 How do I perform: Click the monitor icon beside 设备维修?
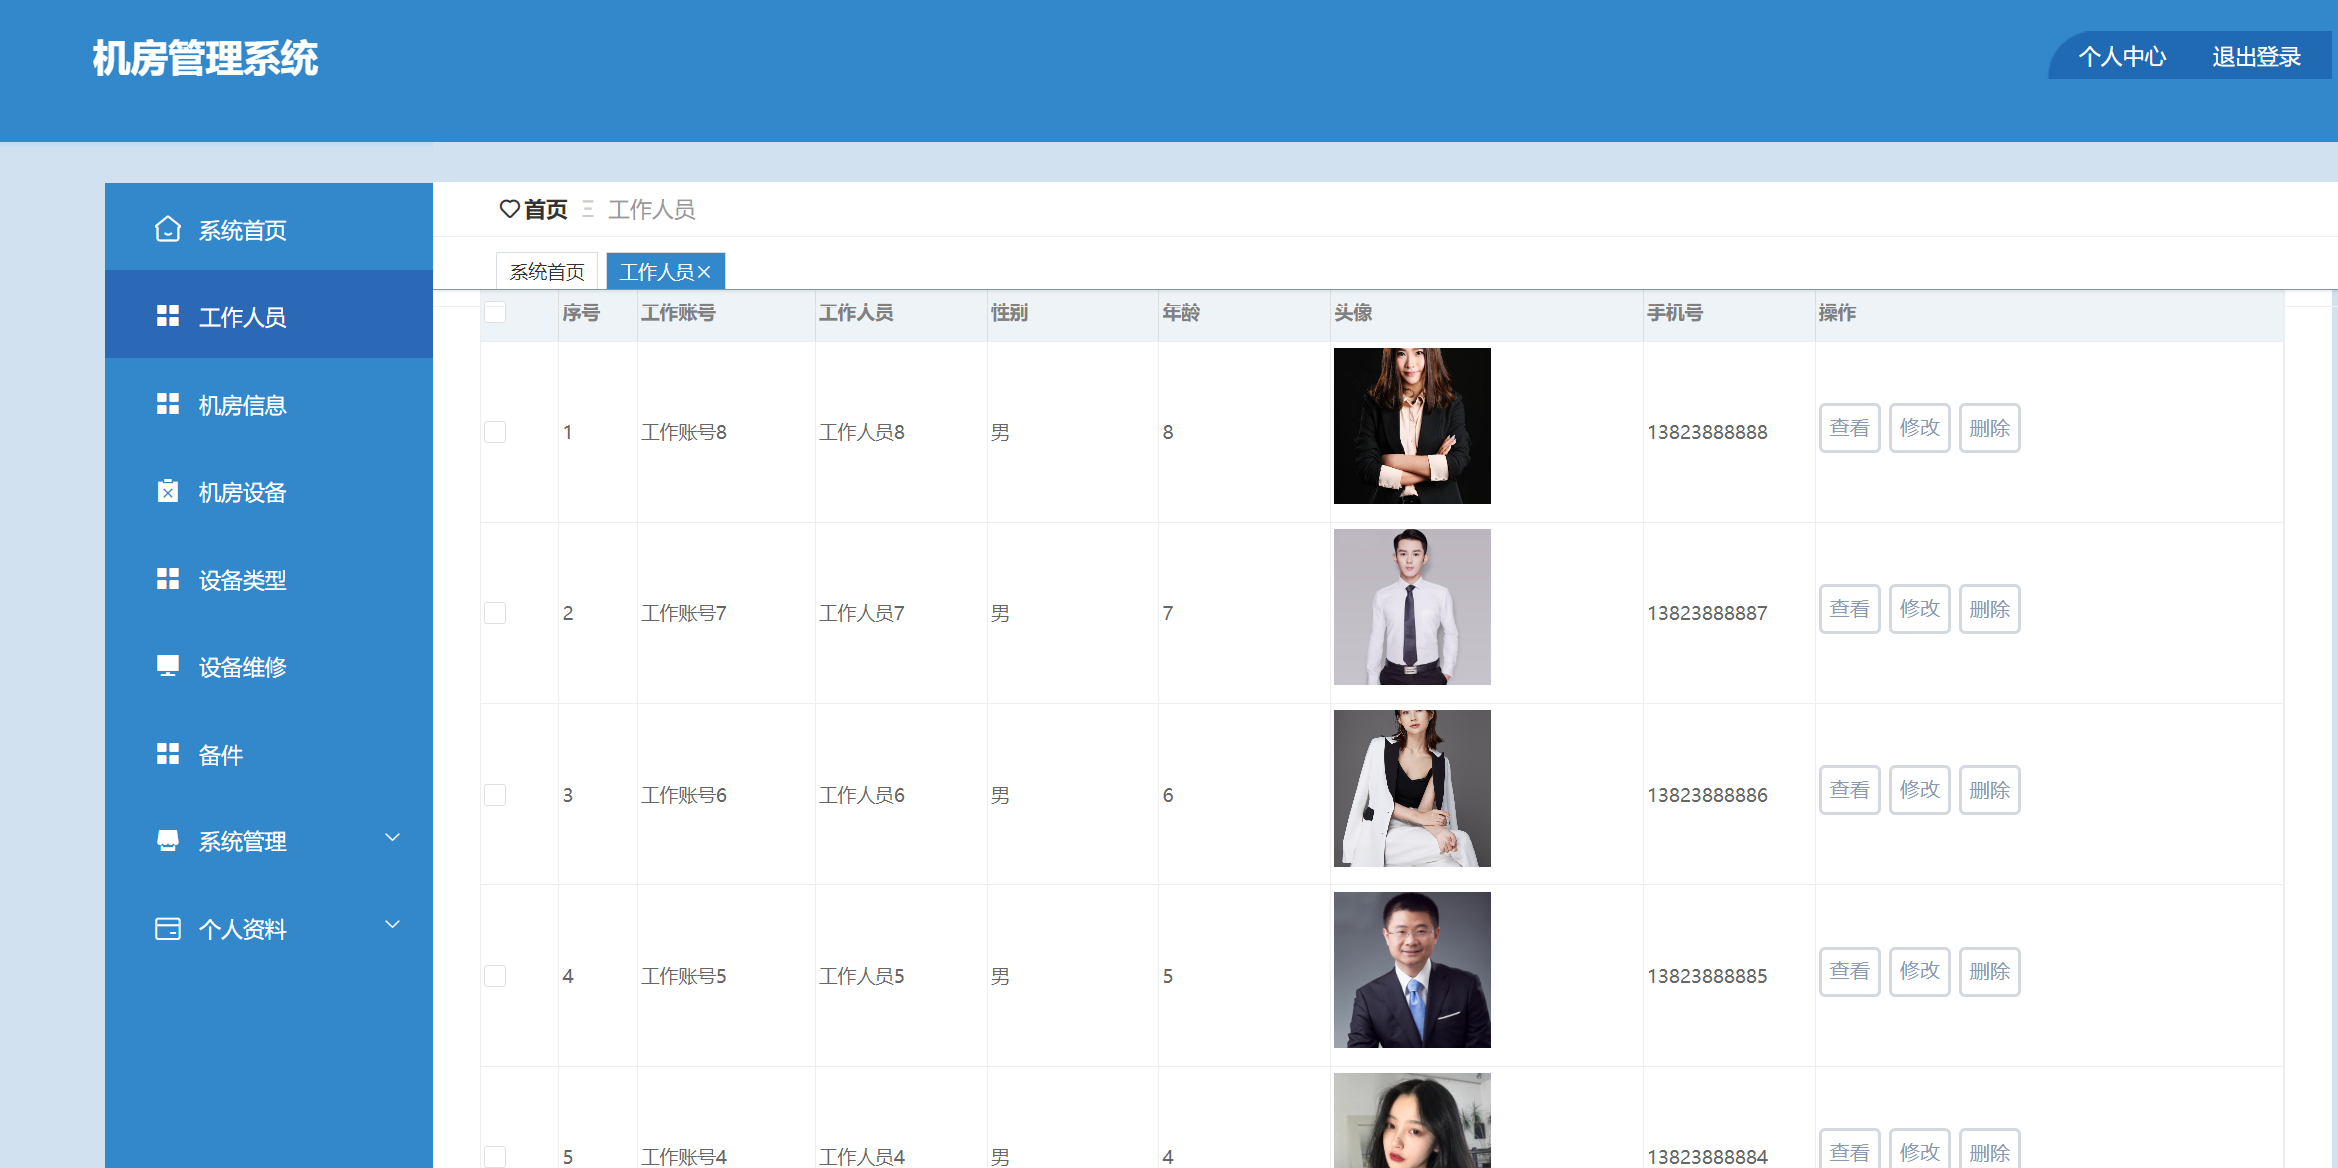point(168,666)
